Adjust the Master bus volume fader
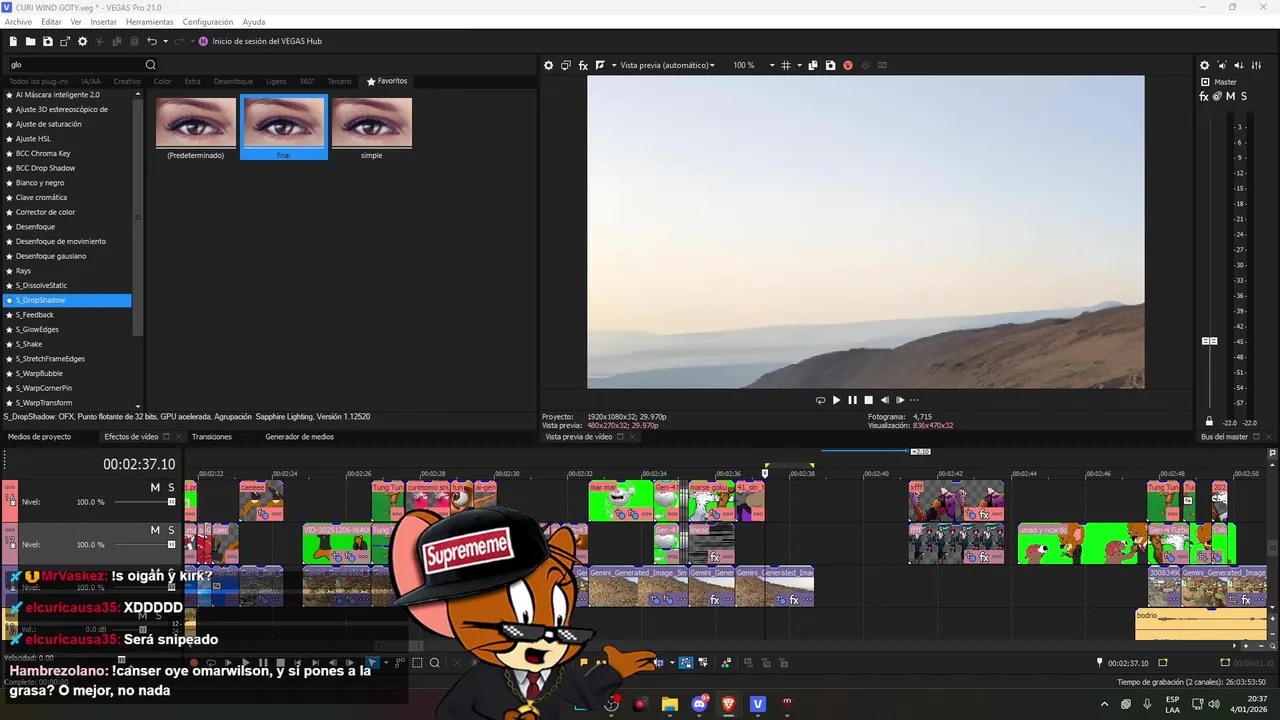The height and width of the screenshot is (720, 1280). [1209, 341]
